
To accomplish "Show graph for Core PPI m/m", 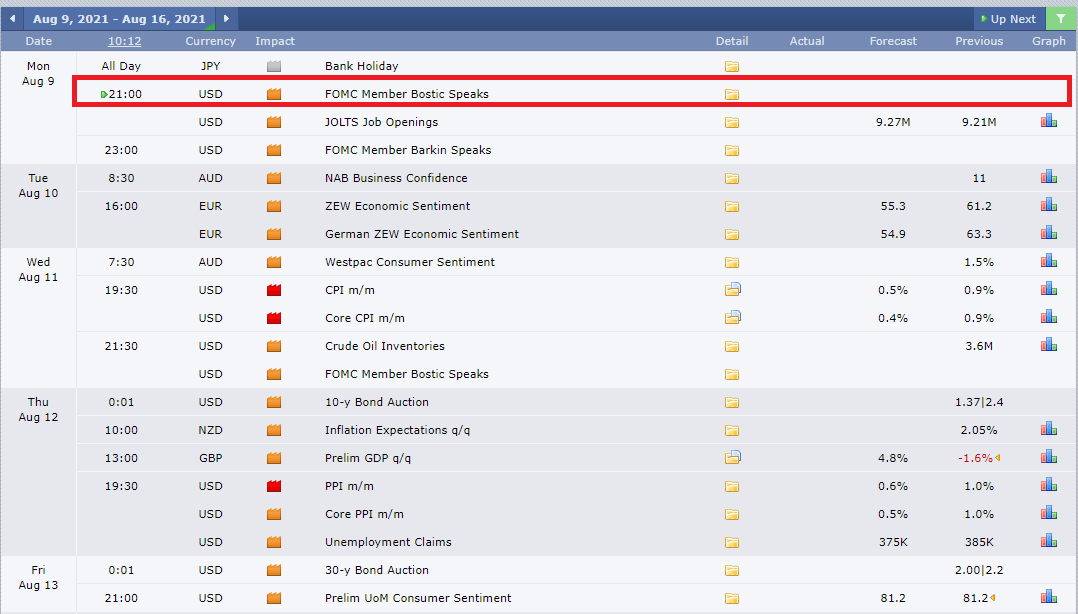I will [x=1048, y=513].
